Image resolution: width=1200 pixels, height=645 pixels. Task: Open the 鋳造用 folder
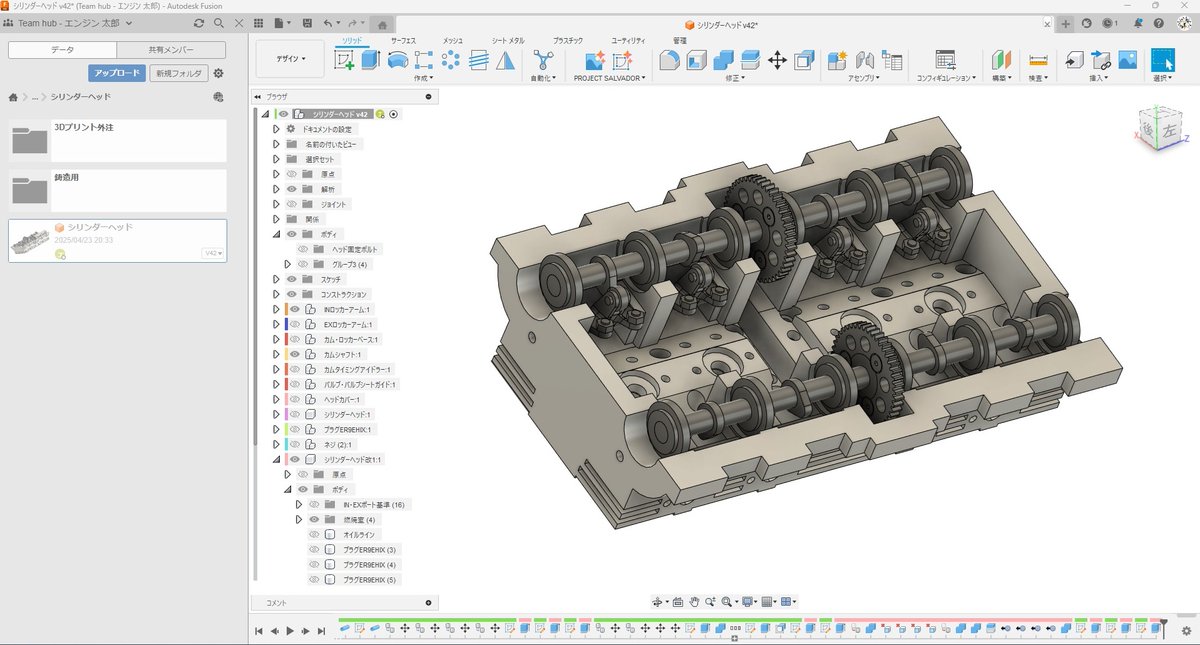point(118,190)
